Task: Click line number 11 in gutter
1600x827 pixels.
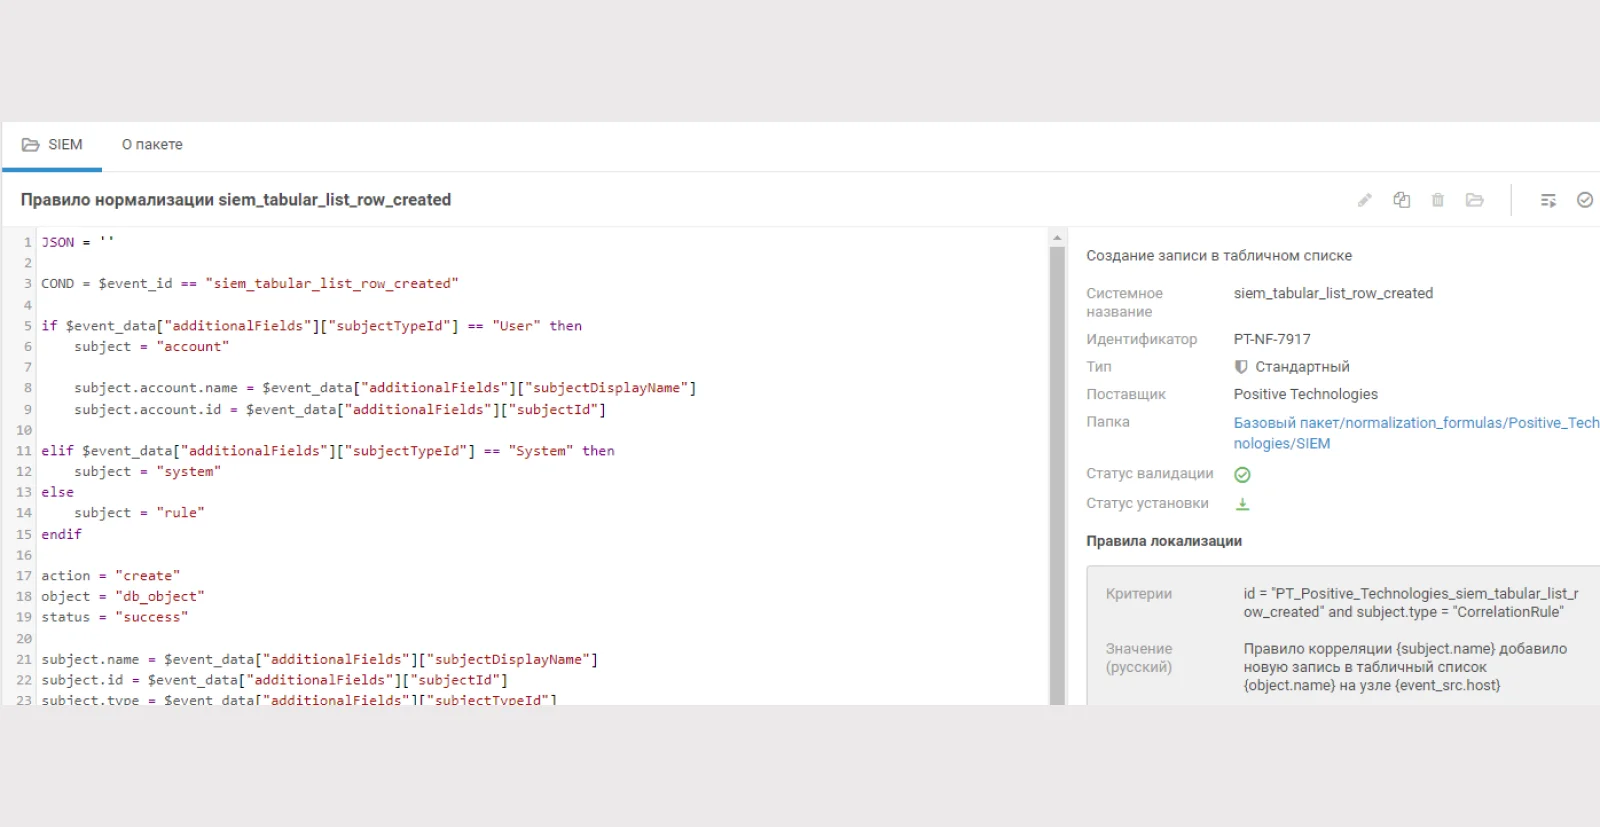Action: click(x=24, y=451)
